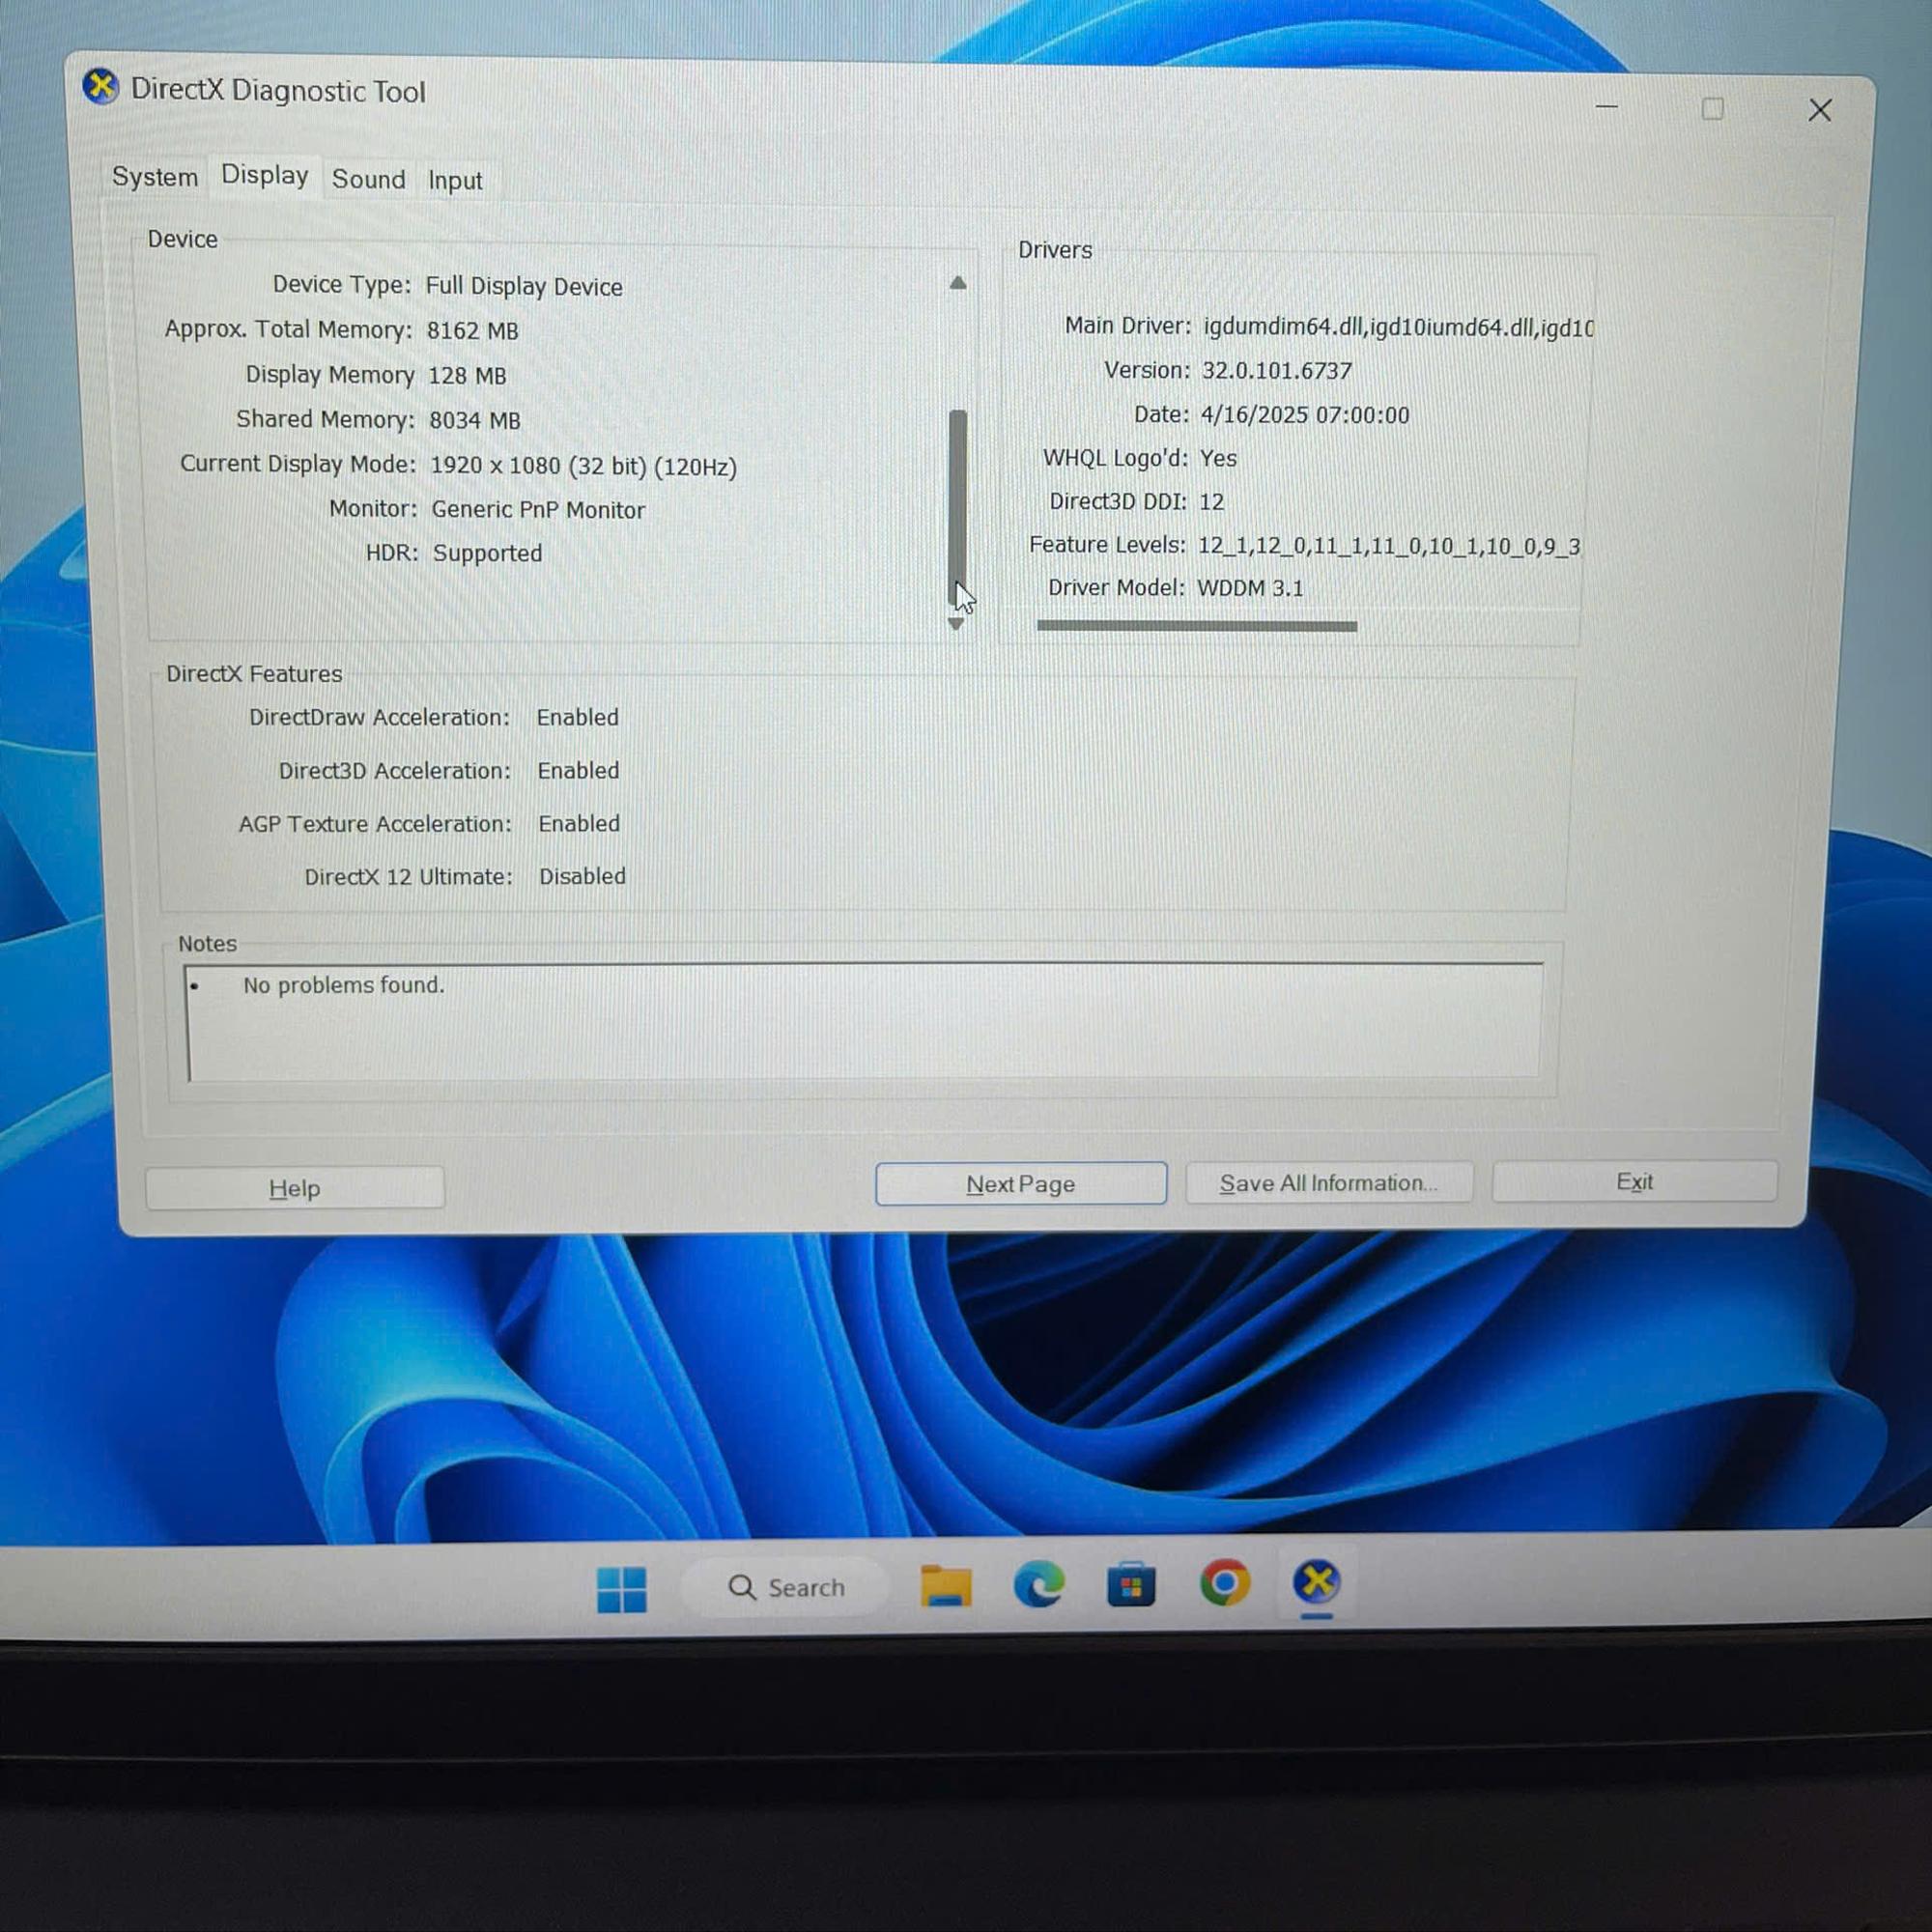The width and height of the screenshot is (1932, 1932).
Task: Click the Device list scroll-down arrow
Action: click(955, 624)
